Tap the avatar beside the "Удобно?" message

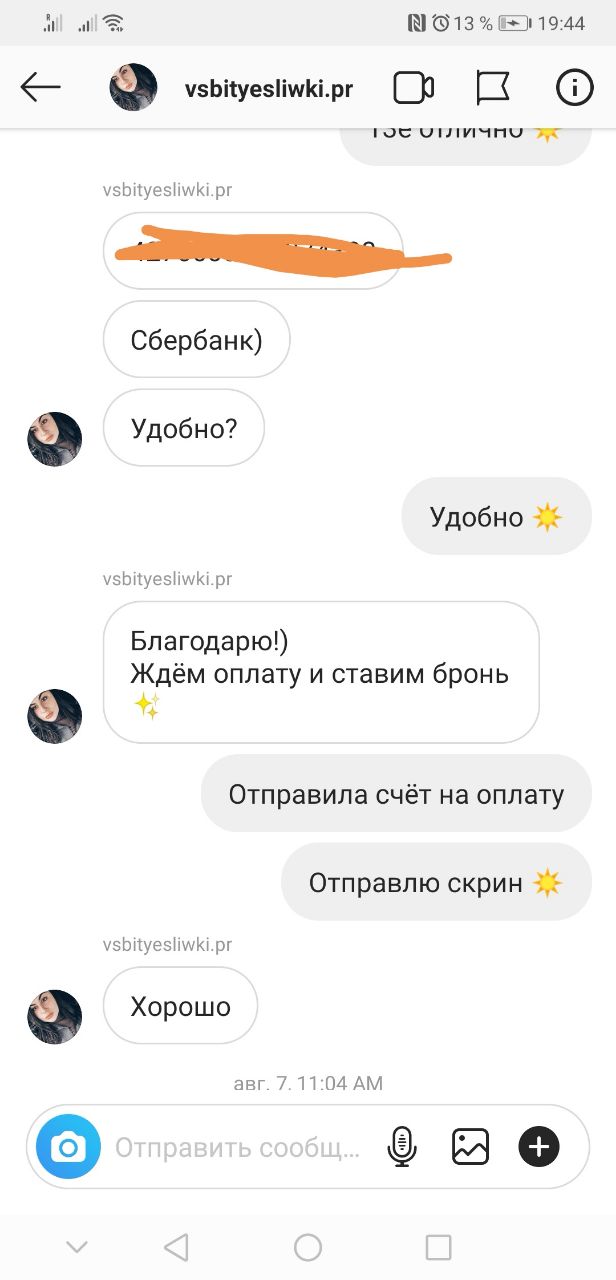54,439
